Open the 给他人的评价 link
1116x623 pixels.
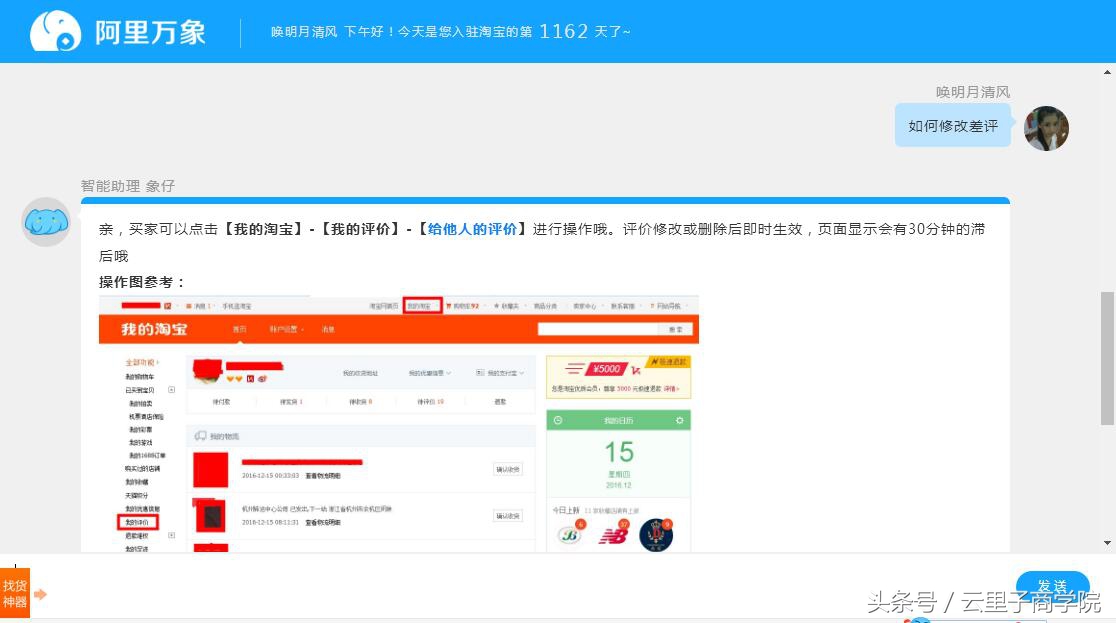pyautogui.click(x=473, y=229)
